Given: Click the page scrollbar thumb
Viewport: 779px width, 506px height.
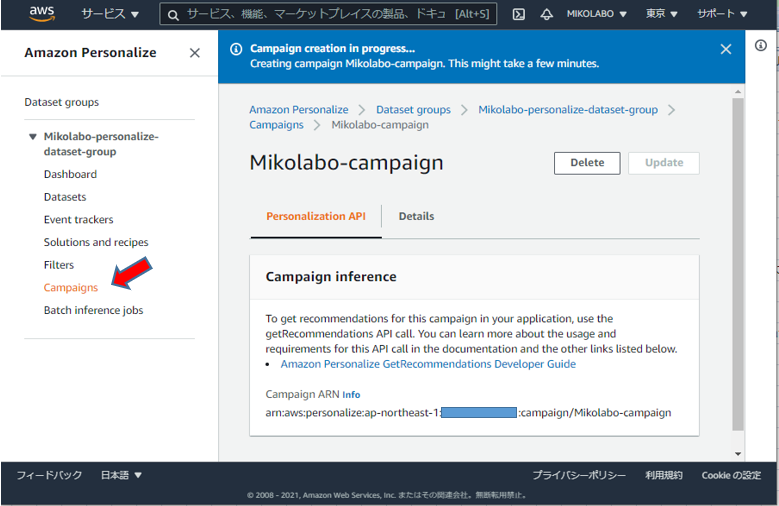Looking at the screenshot, I should (738, 263).
